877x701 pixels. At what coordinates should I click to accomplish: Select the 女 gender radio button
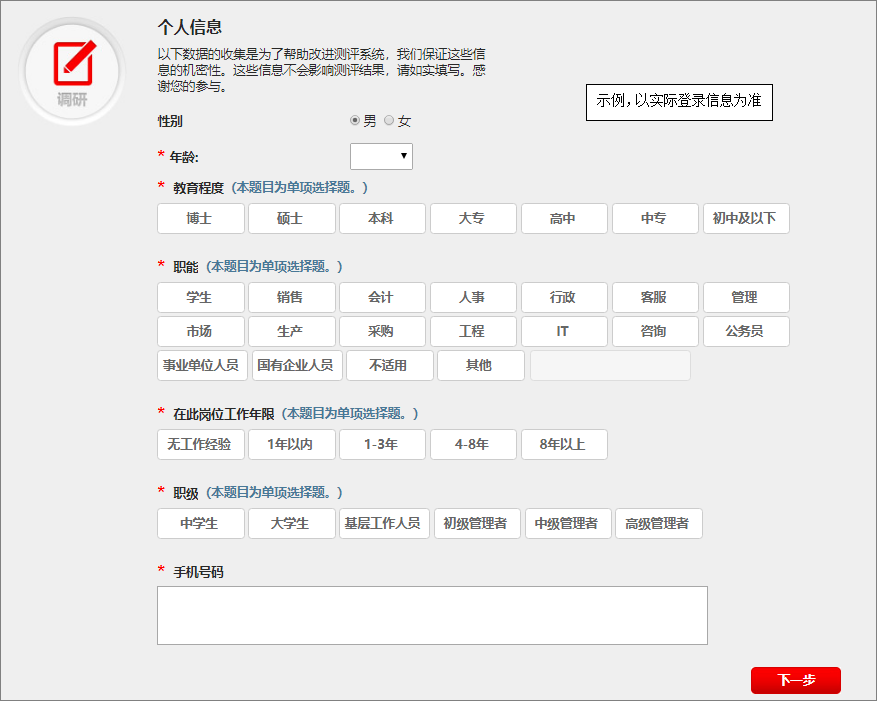[389, 120]
